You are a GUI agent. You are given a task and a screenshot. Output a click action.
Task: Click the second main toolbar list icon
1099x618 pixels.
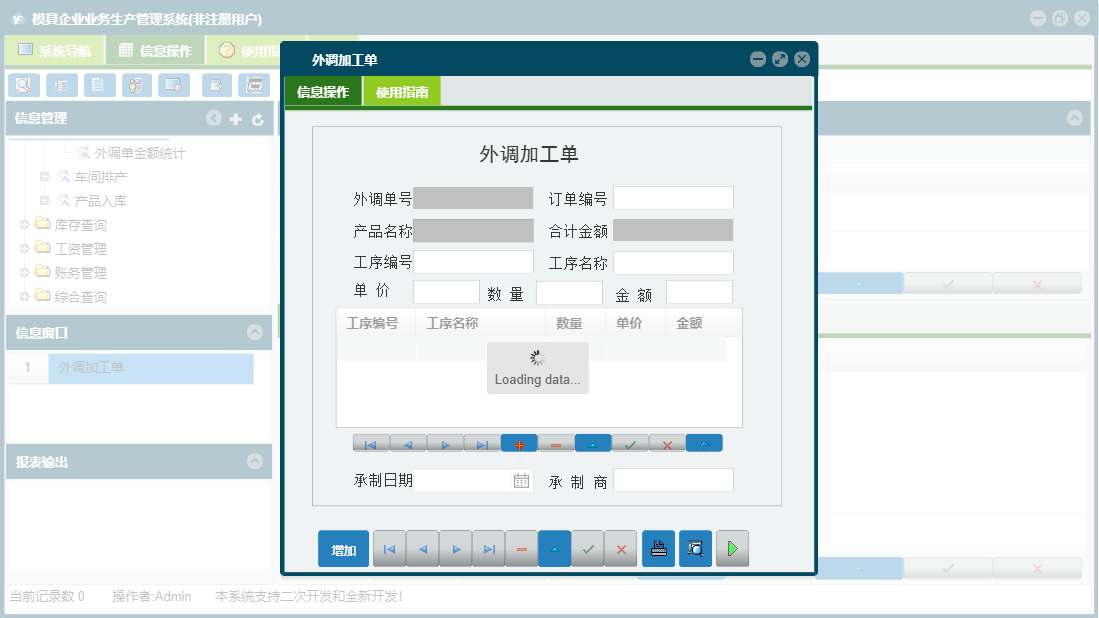click(x=62, y=85)
